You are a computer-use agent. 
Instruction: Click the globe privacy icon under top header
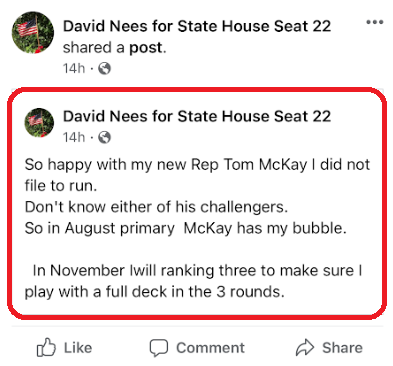(104, 69)
